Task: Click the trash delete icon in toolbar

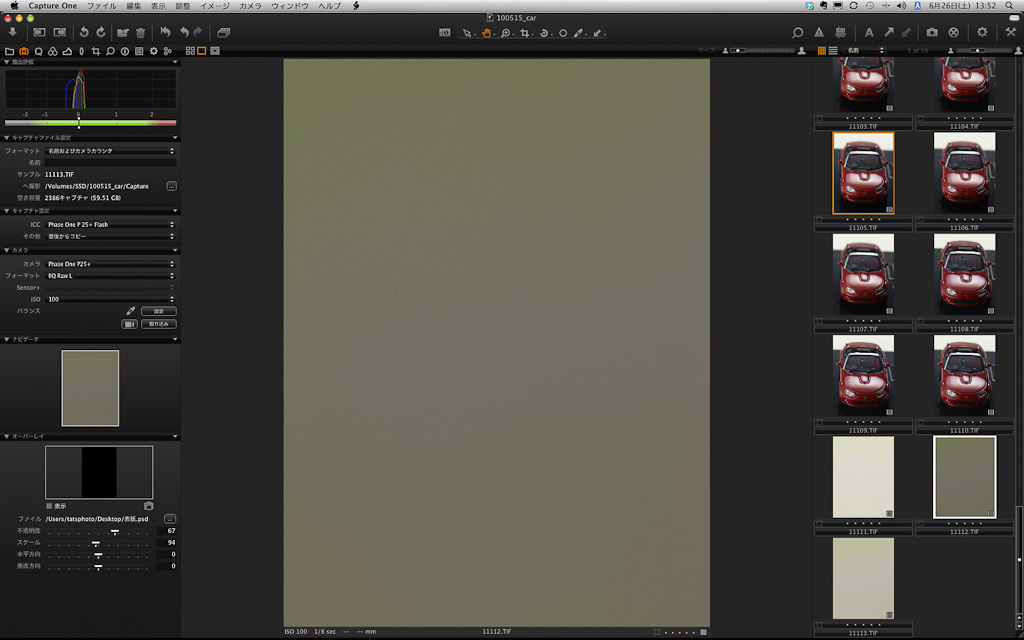Action: tap(140, 33)
